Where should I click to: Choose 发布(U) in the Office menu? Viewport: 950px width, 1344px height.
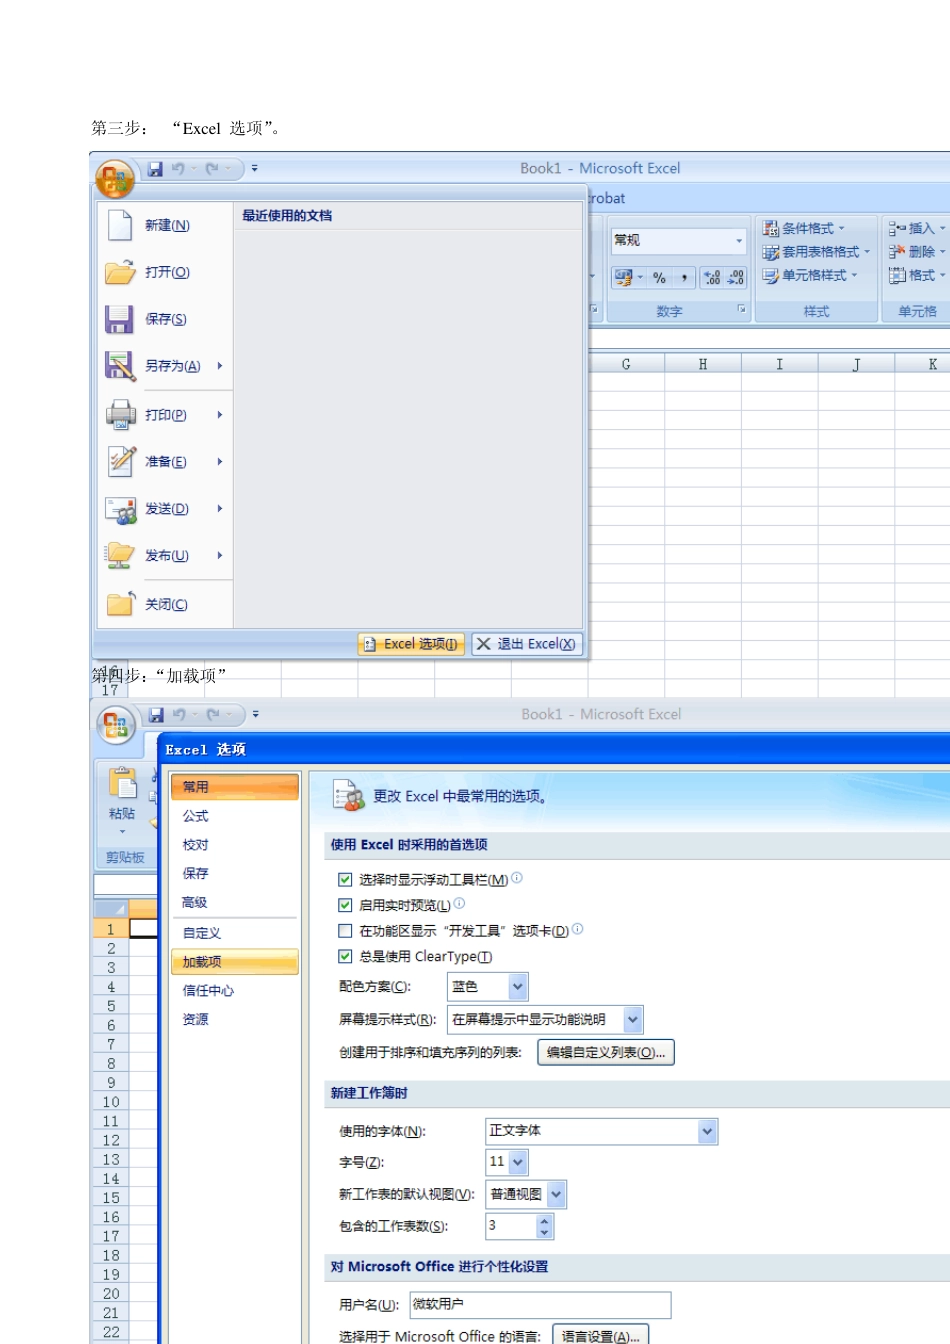point(166,556)
